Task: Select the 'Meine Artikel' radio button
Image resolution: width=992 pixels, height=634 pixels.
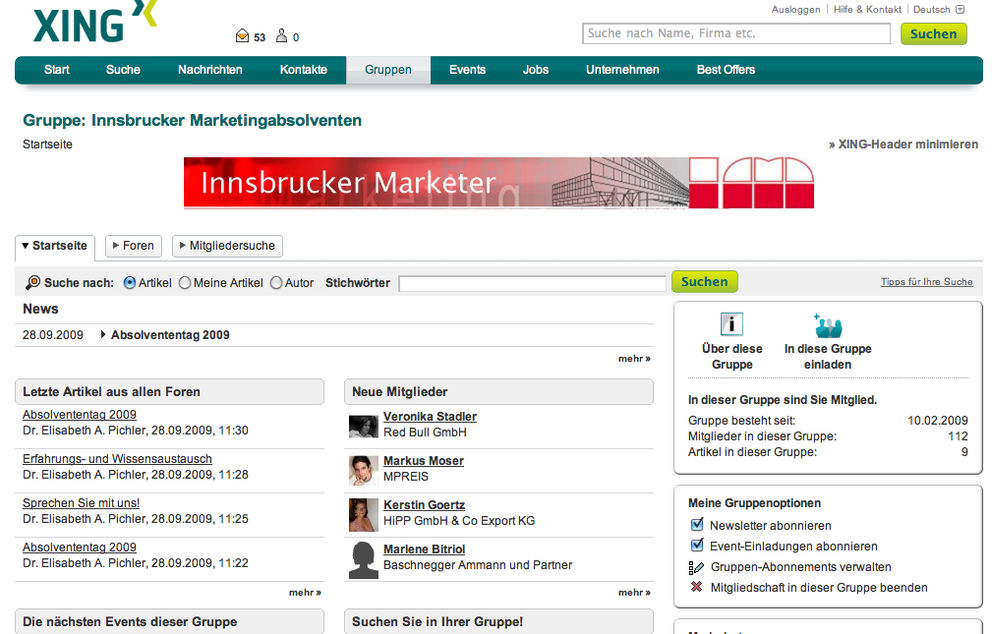Action: pyautogui.click(x=185, y=283)
